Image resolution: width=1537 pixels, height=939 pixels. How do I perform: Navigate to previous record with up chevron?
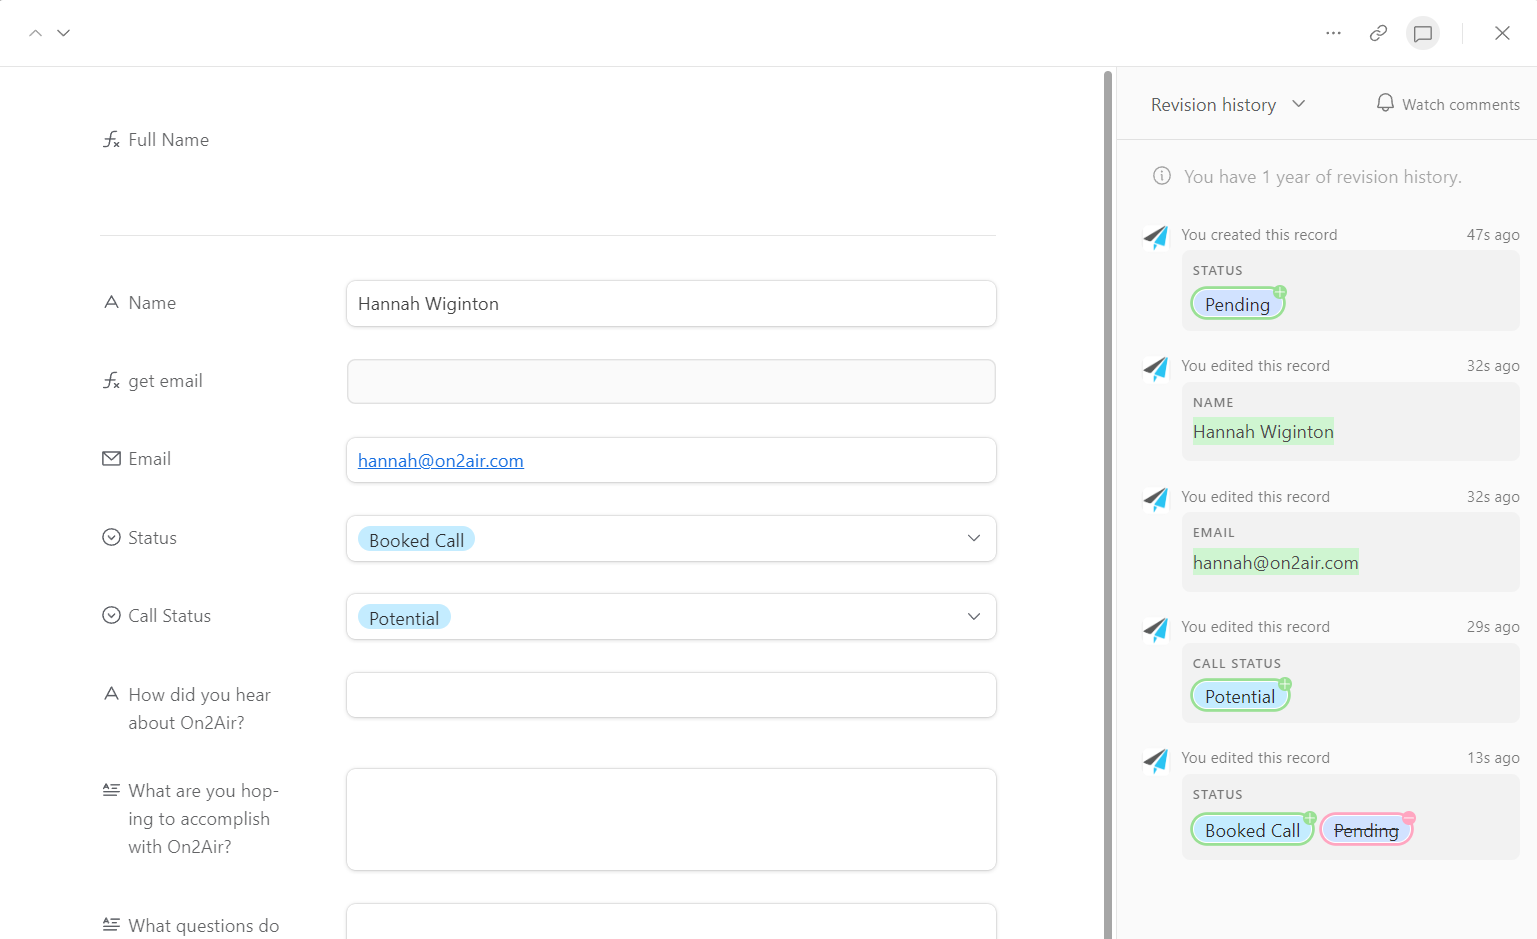(x=35, y=32)
